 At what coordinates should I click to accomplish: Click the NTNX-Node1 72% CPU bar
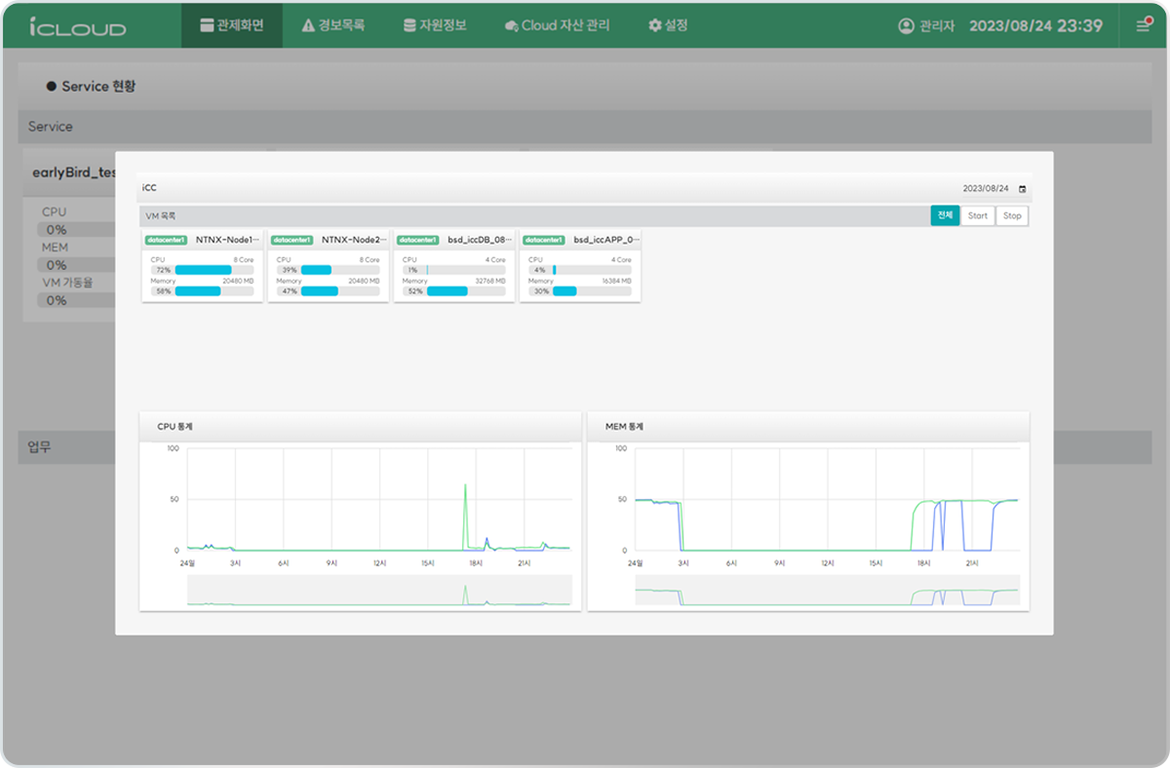[x=202, y=270]
